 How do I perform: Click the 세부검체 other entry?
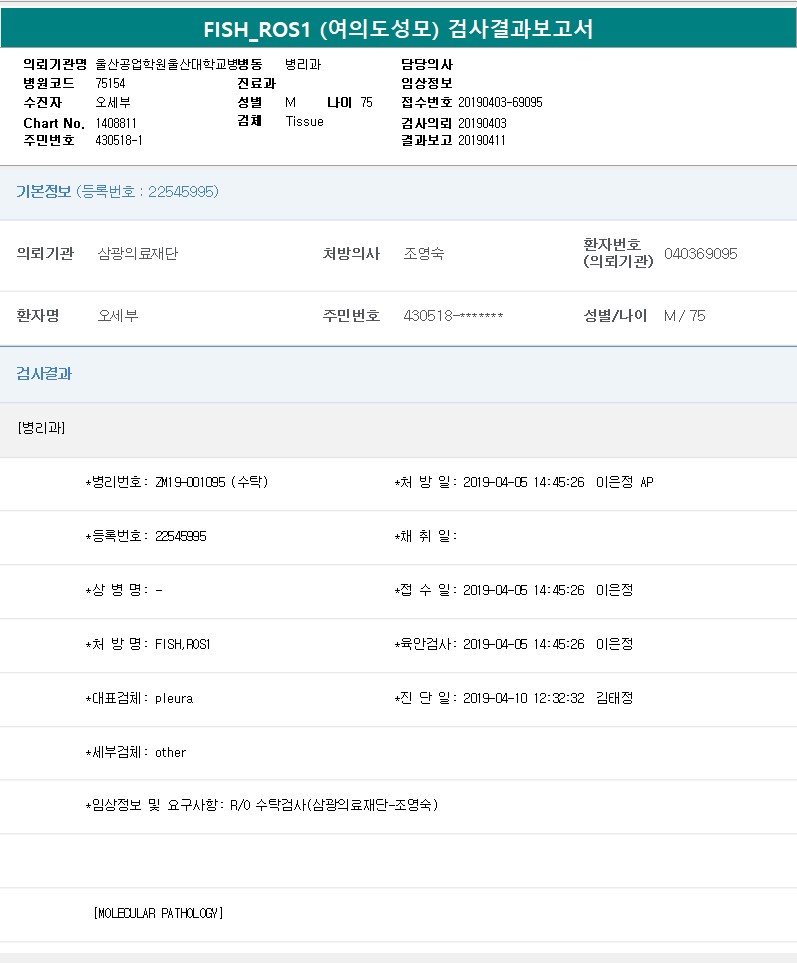click(x=170, y=753)
